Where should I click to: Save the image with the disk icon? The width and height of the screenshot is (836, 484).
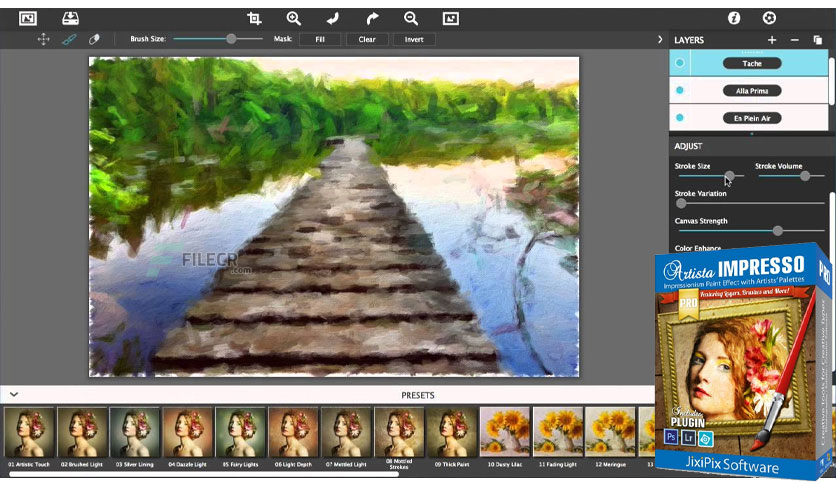[x=70, y=18]
